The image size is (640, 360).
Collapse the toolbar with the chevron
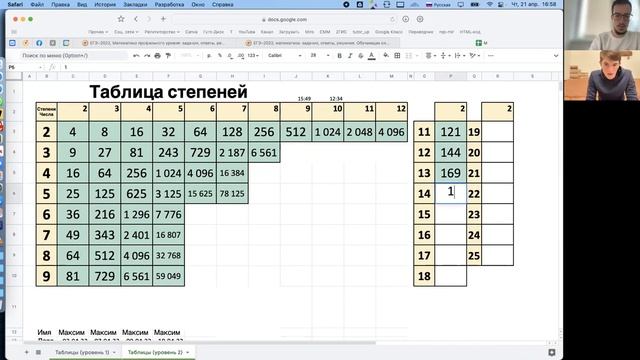tap(556, 56)
